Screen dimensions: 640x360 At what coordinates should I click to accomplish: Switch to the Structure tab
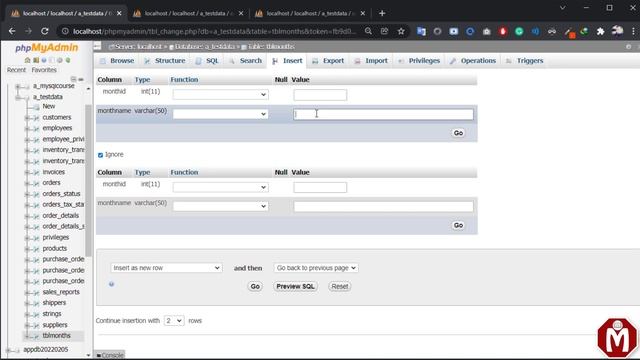(x=164, y=60)
